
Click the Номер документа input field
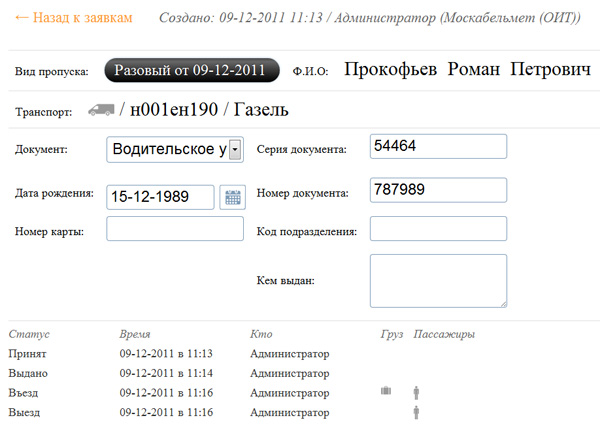[438, 190]
